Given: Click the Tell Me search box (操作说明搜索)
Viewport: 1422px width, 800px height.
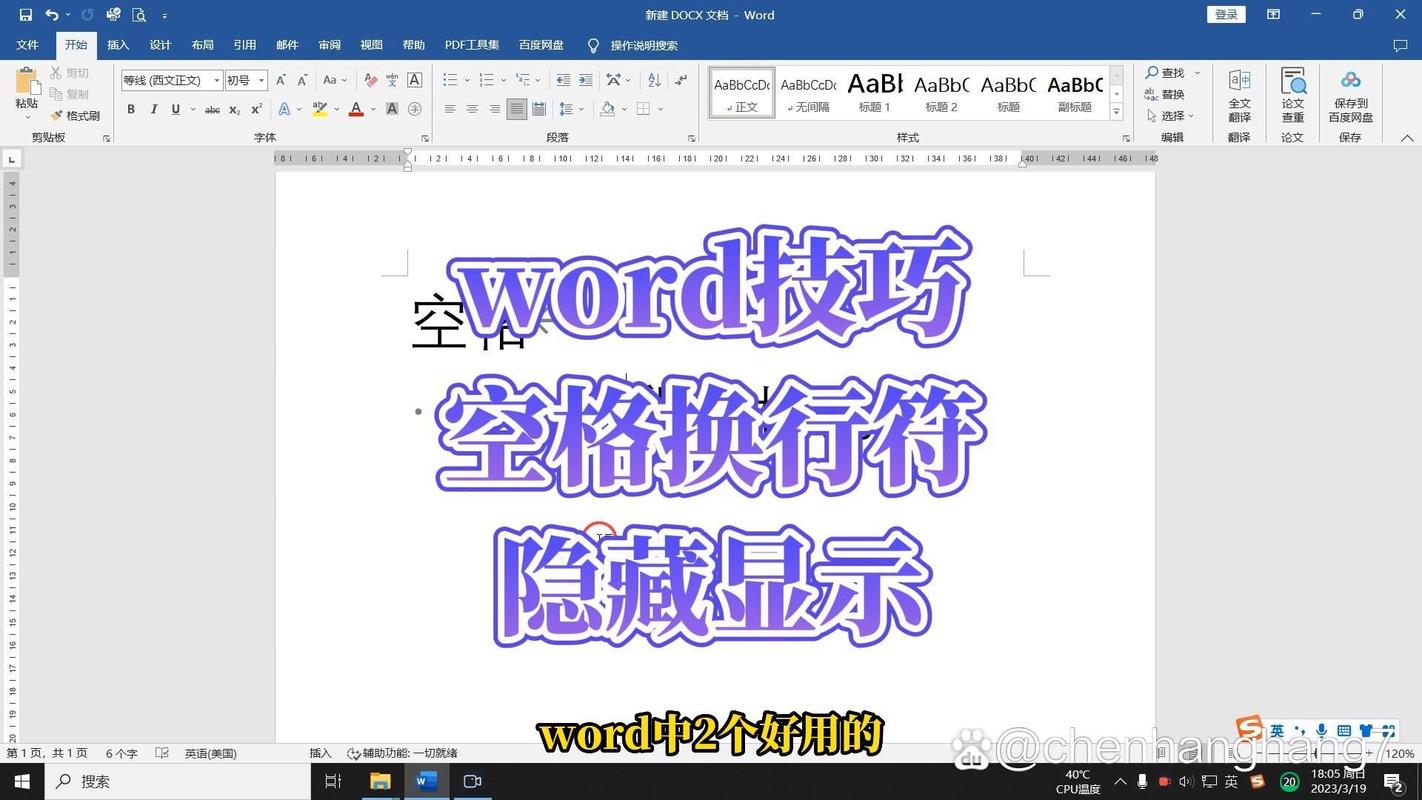Looking at the screenshot, I should [x=633, y=45].
